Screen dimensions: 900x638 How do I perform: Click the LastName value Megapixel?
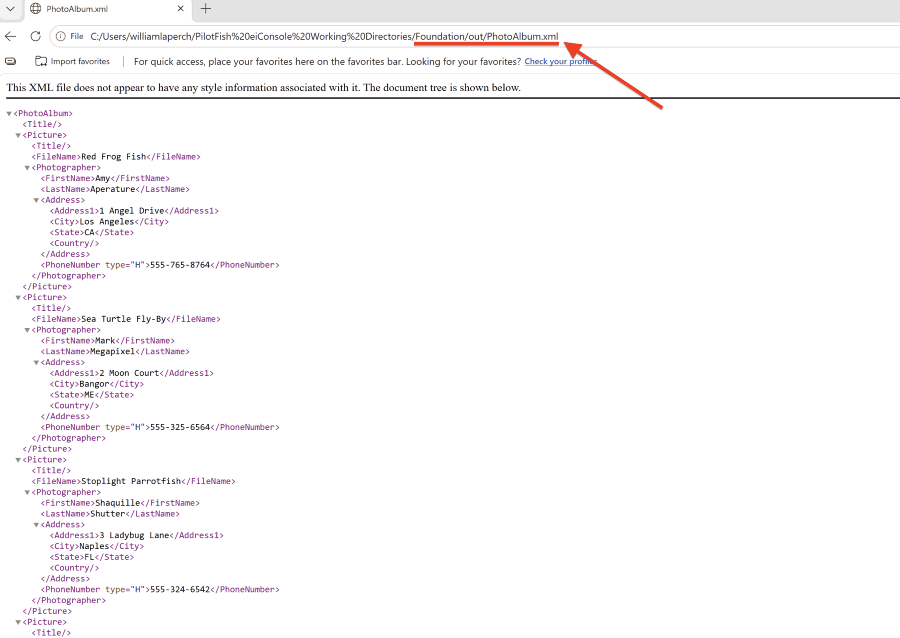pyautogui.click(x=113, y=352)
